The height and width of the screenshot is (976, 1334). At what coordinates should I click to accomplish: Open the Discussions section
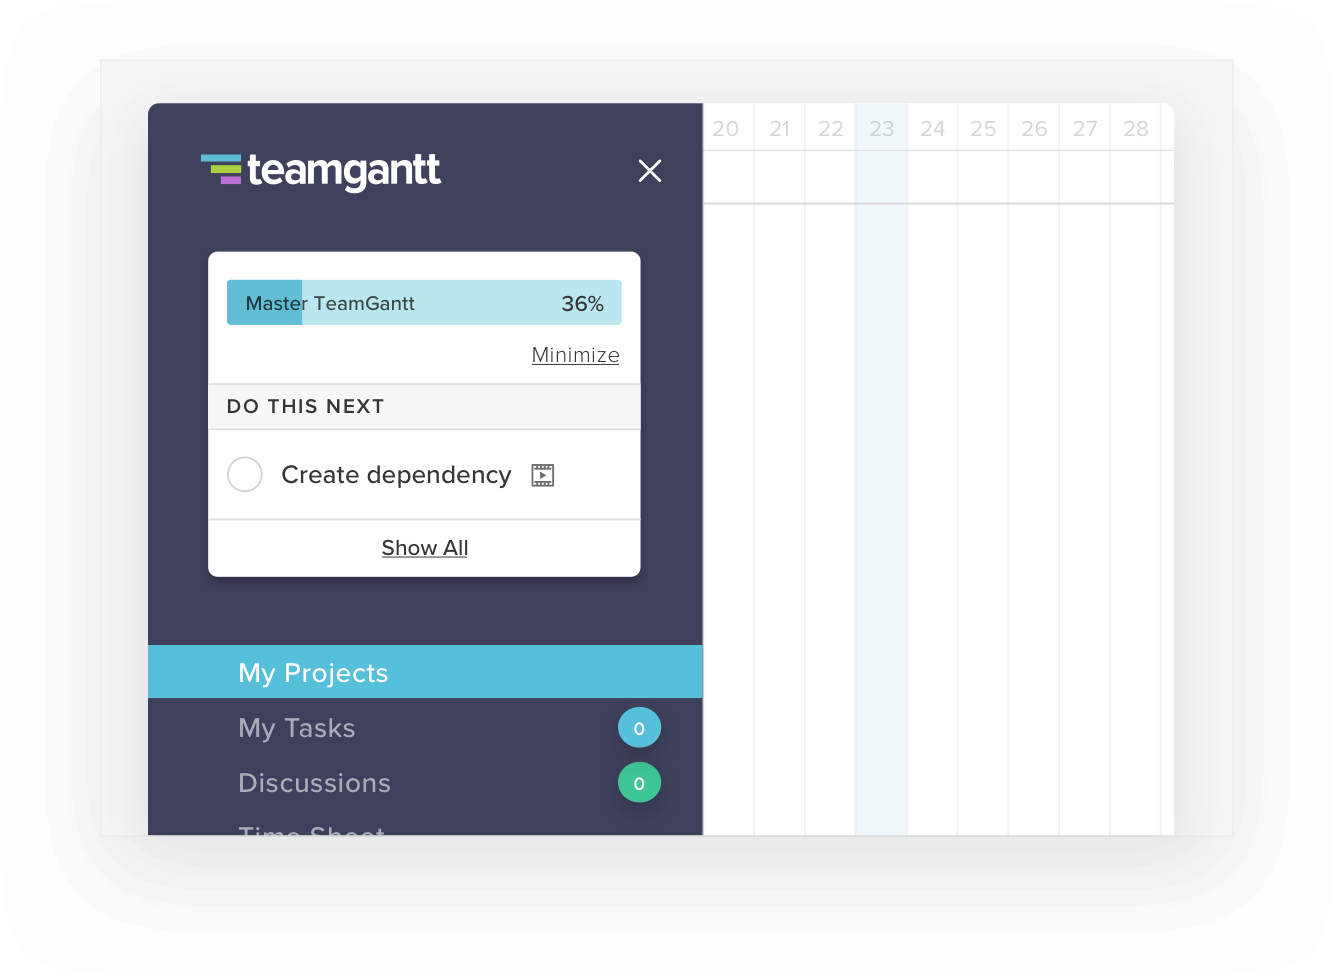click(314, 783)
